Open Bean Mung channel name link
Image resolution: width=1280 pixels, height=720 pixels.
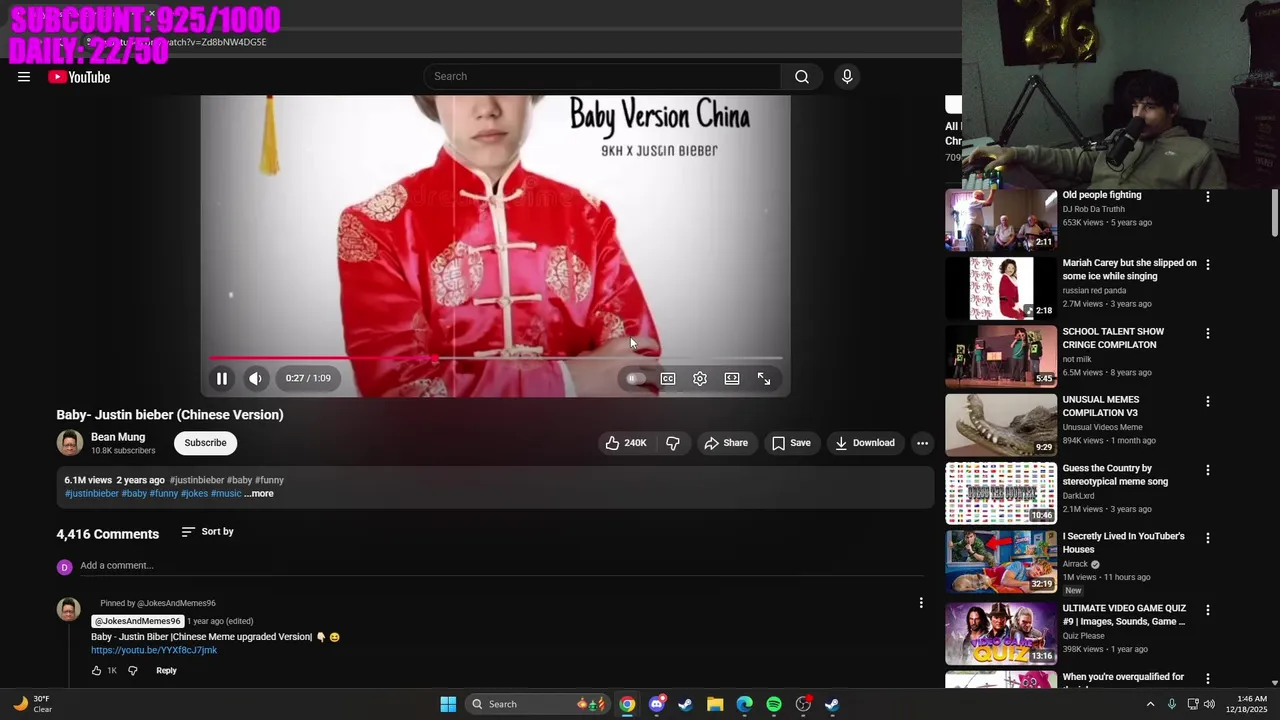(118, 437)
